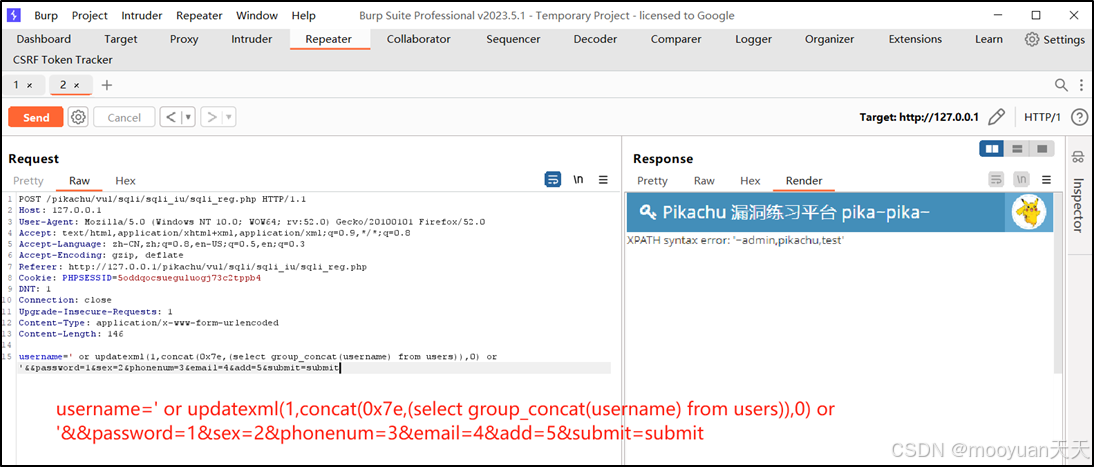Switch to the Dashboard tab
The width and height of the screenshot is (1094, 467).
43,39
